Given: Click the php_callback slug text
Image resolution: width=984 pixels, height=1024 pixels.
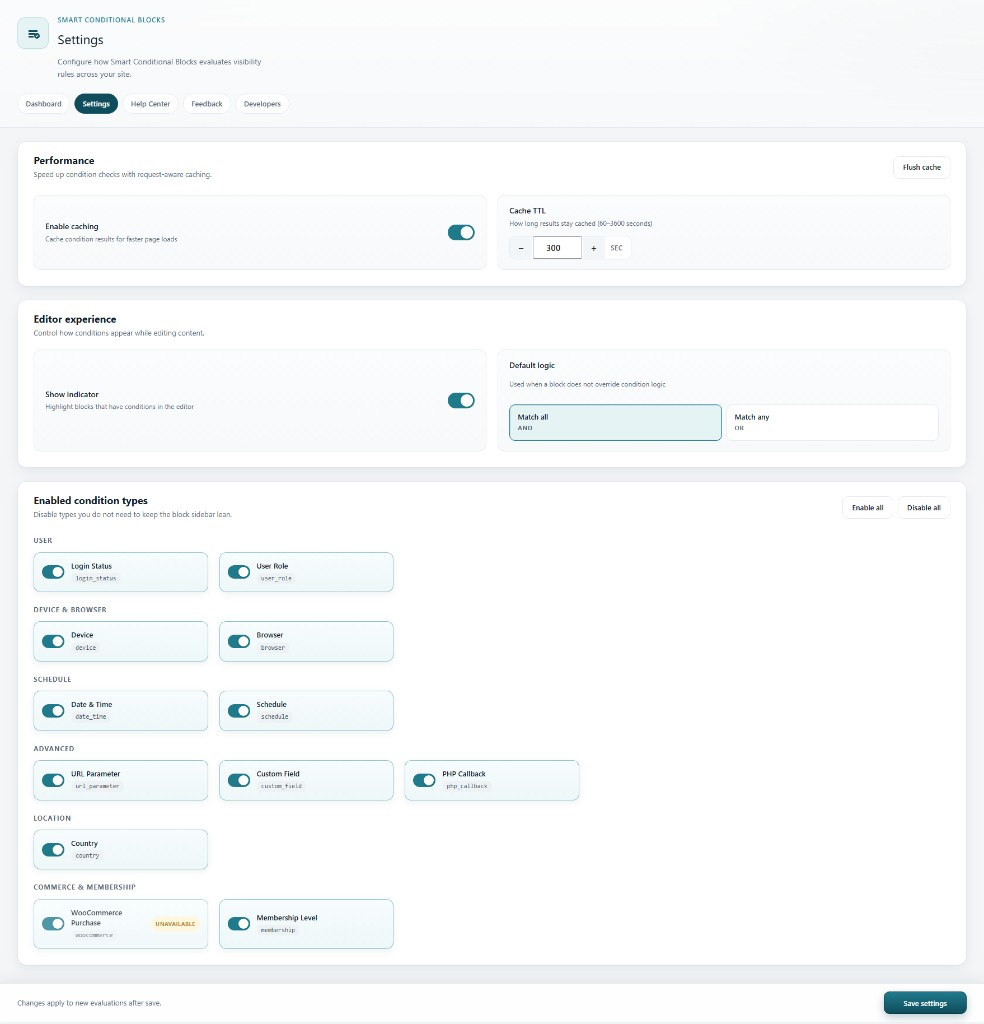Looking at the screenshot, I should click(x=467, y=786).
